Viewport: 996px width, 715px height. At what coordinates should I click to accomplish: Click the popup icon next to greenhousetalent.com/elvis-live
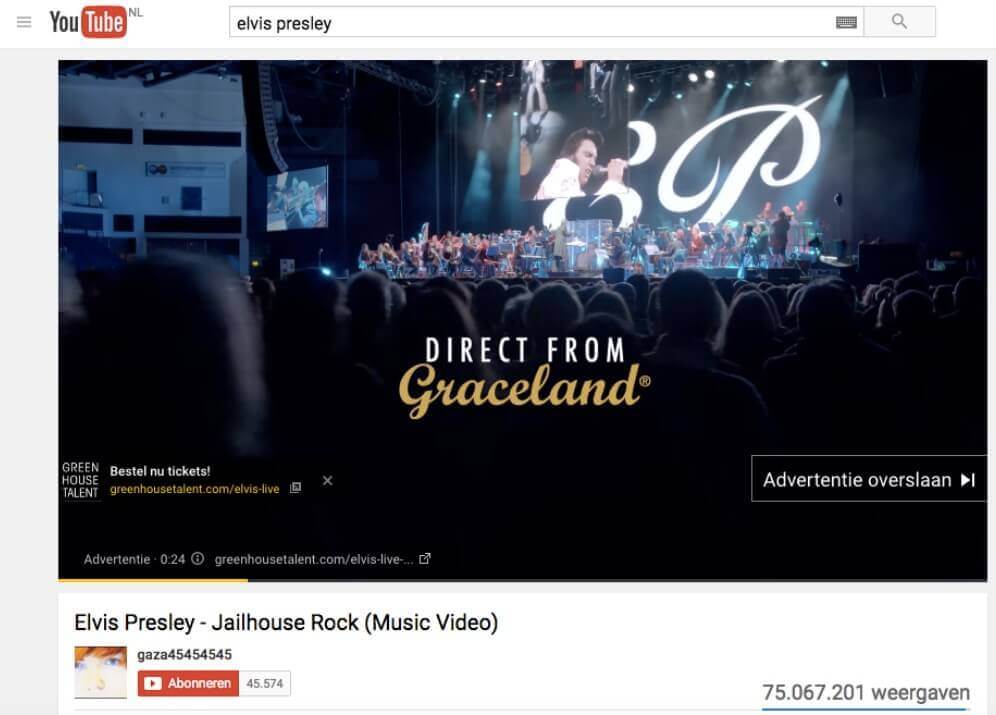tap(295, 488)
